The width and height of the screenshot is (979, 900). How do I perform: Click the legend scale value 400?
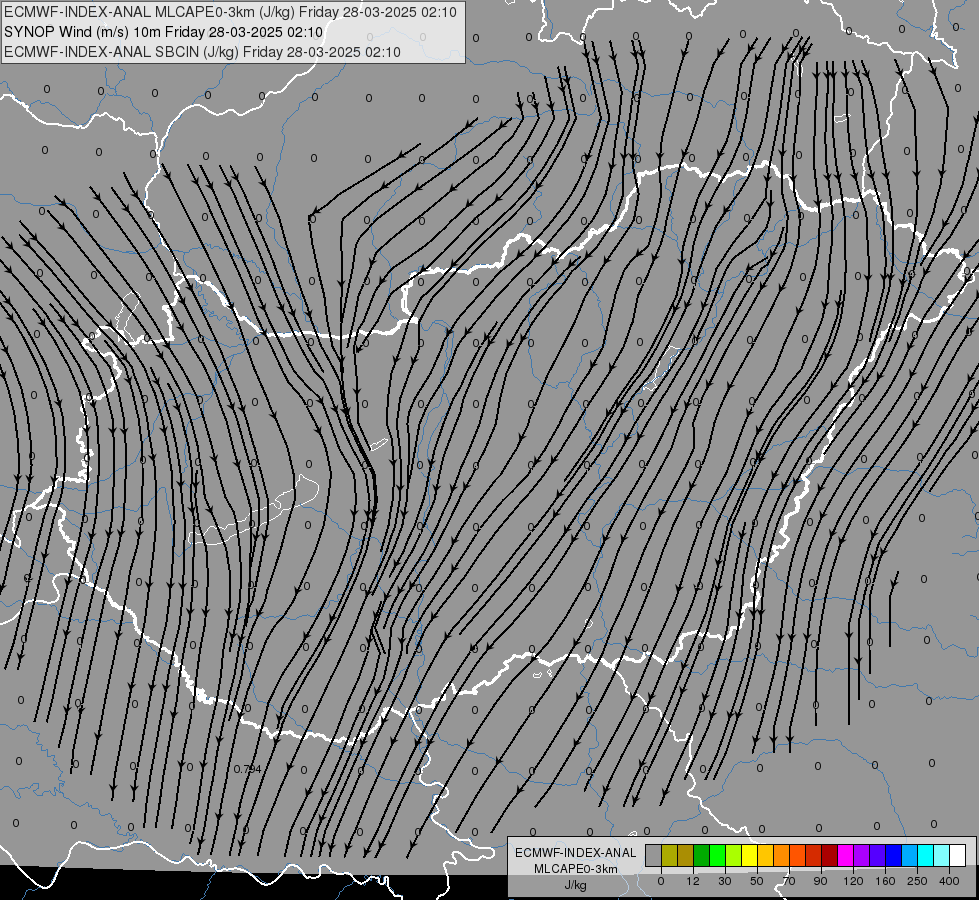point(949,881)
